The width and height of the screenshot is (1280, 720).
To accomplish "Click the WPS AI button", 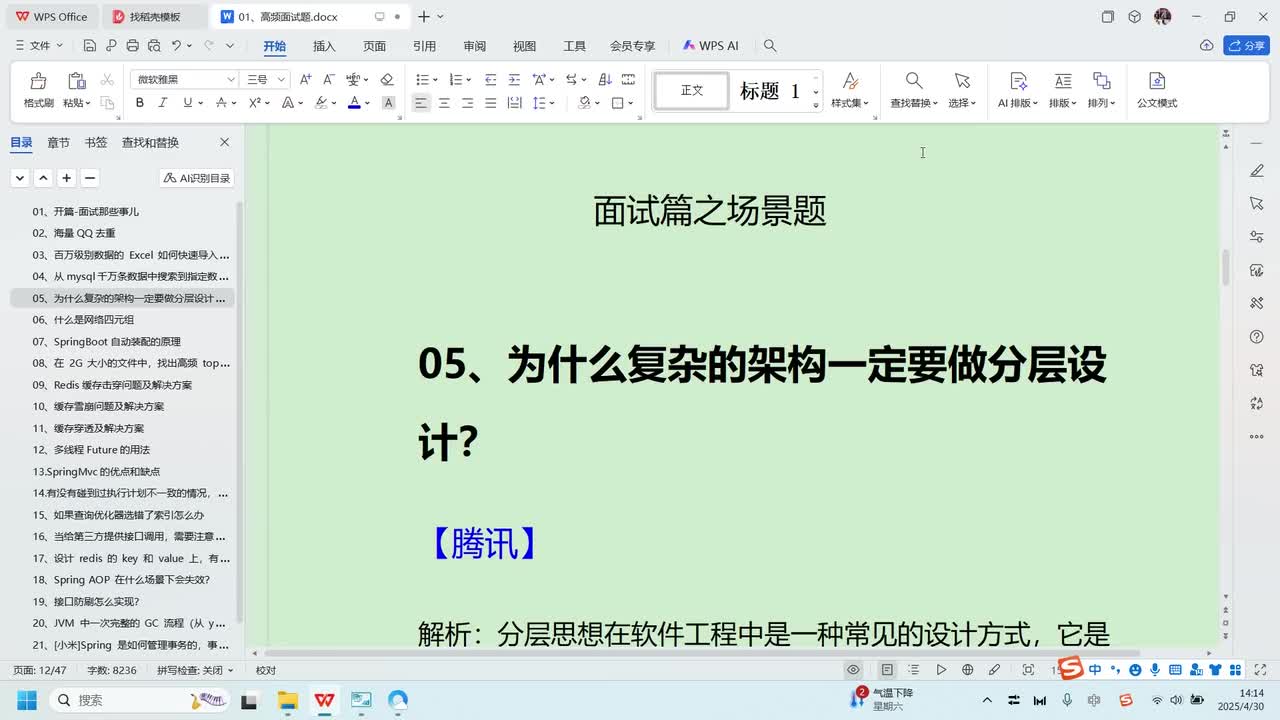I will coord(711,46).
